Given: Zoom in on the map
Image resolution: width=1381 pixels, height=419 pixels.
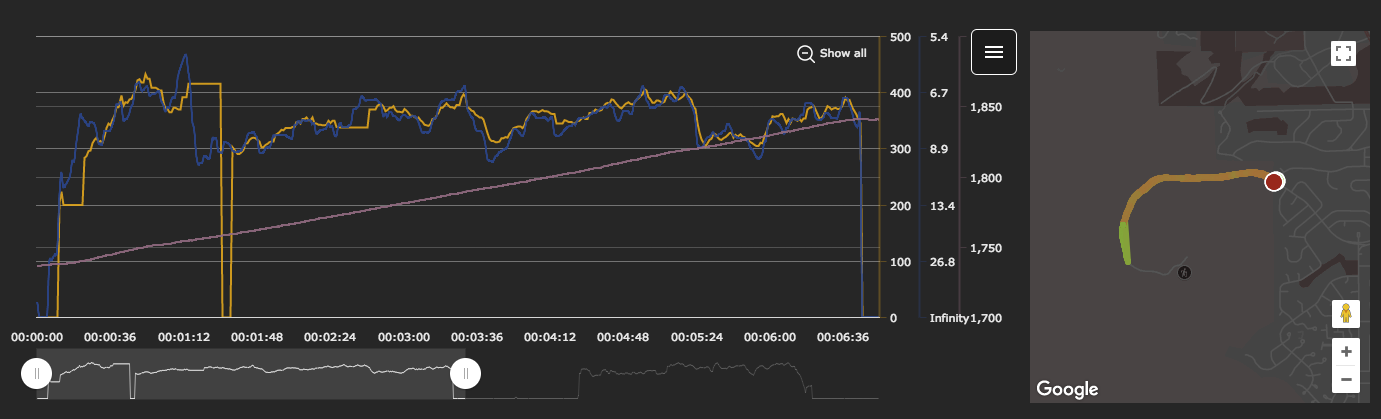Looking at the screenshot, I should (x=1346, y=352).
